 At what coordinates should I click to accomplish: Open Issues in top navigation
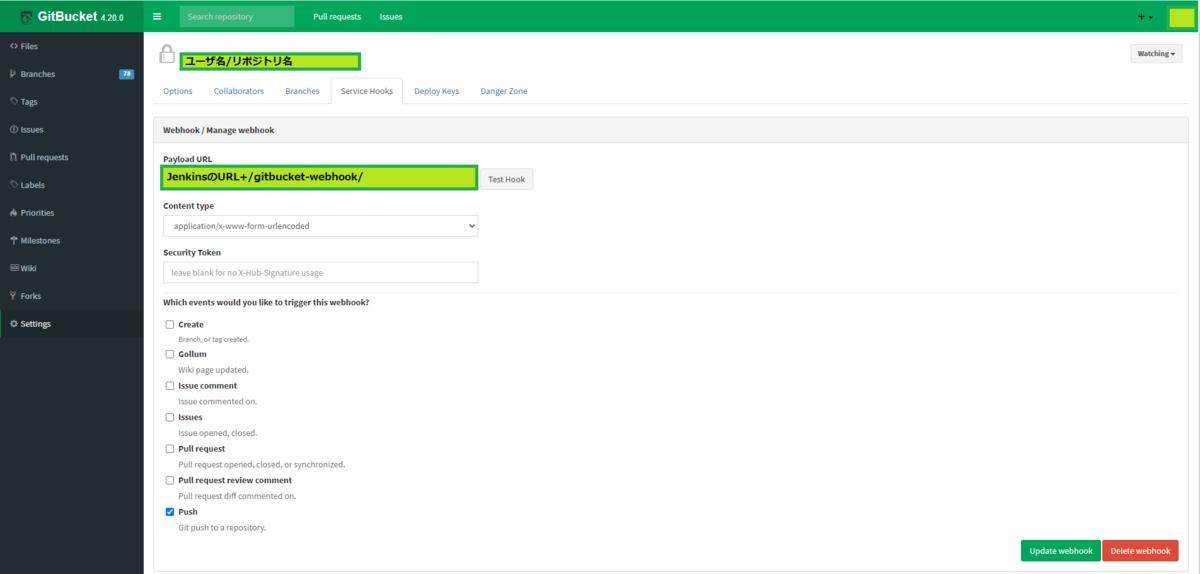click(x=391, y=17)
